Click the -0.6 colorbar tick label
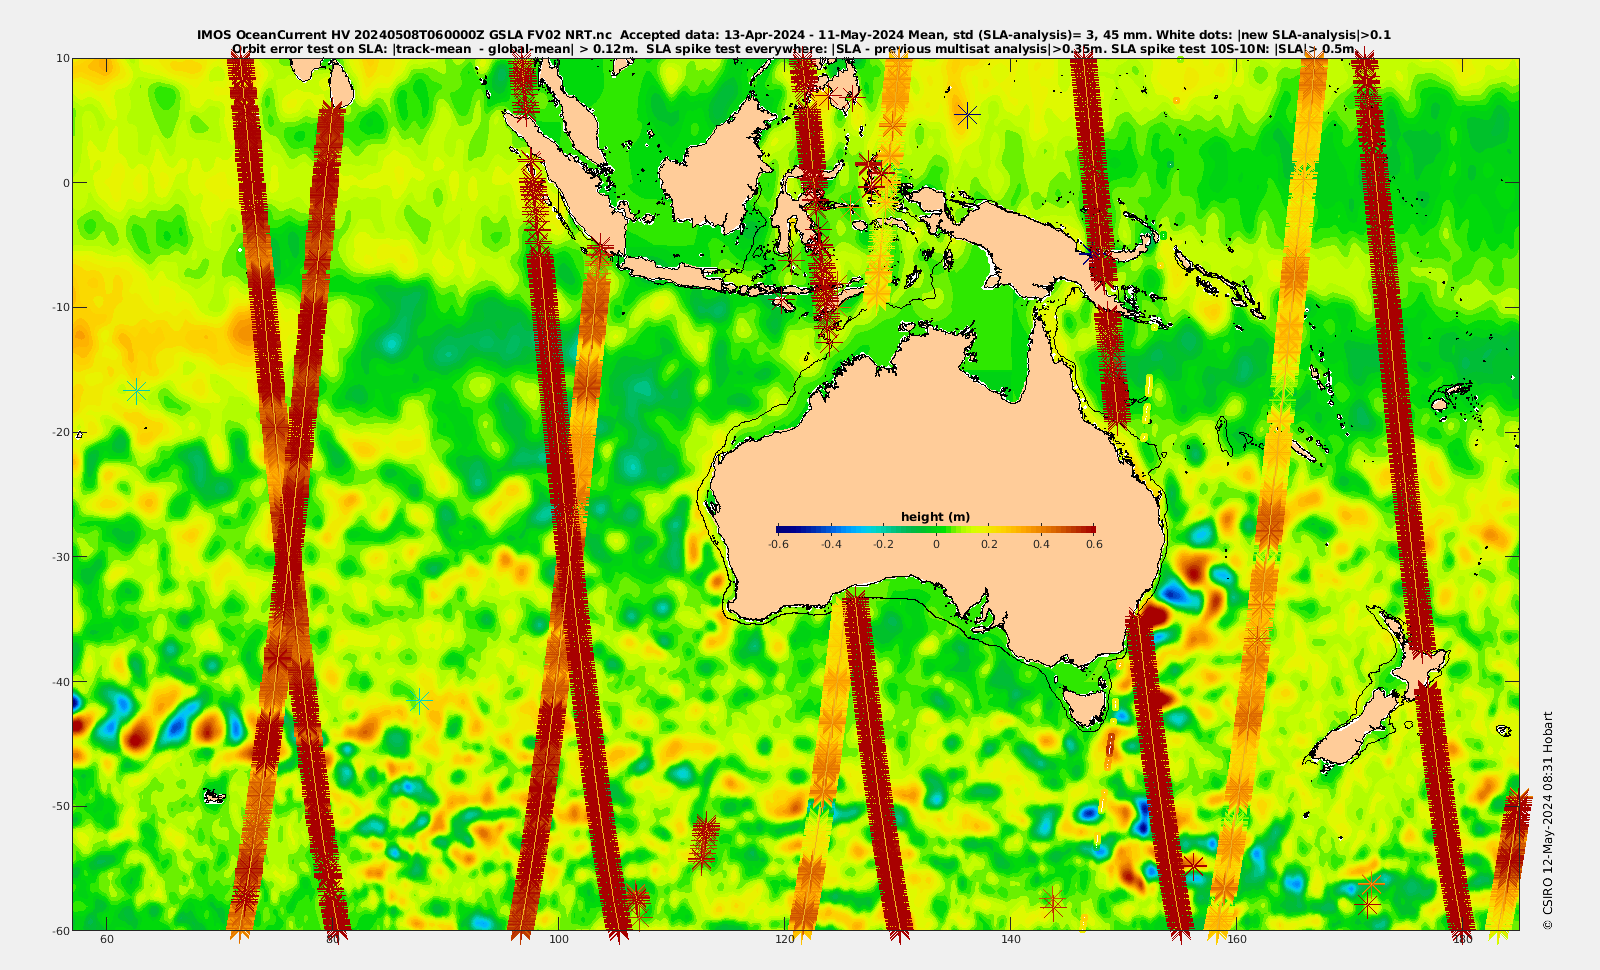1600x970 pixels. tap(778, 545)
